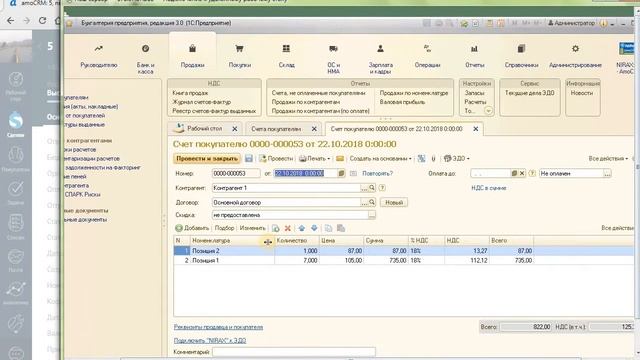Image resolution: width=640 pixels, height=360 pixels.
Task: Move the row up with the blue arrow
Action: (302, 228)
